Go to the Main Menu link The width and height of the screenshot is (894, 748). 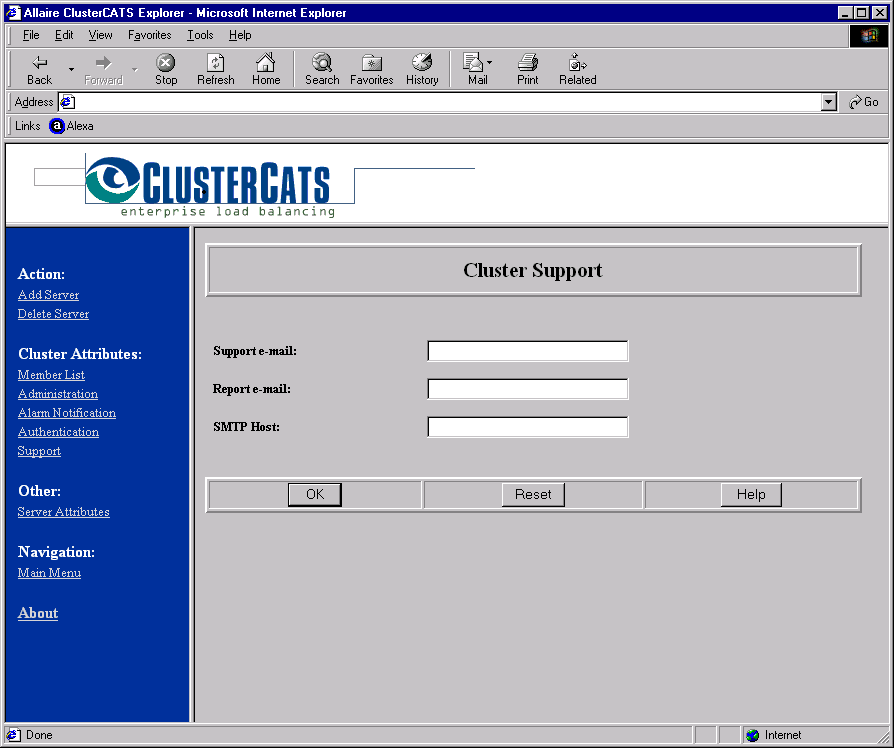click(x=49, y=573)
